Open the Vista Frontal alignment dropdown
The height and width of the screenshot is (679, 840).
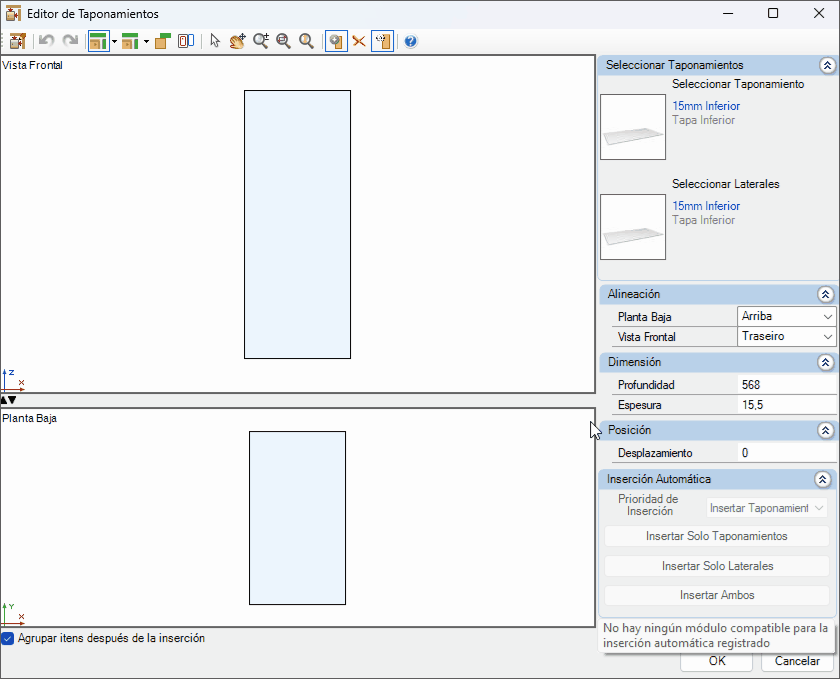pos(786,337)
